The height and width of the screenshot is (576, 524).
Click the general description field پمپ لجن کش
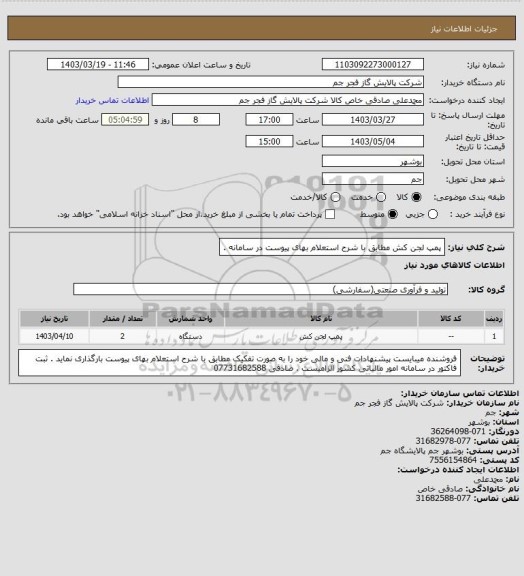click(332, 248)
